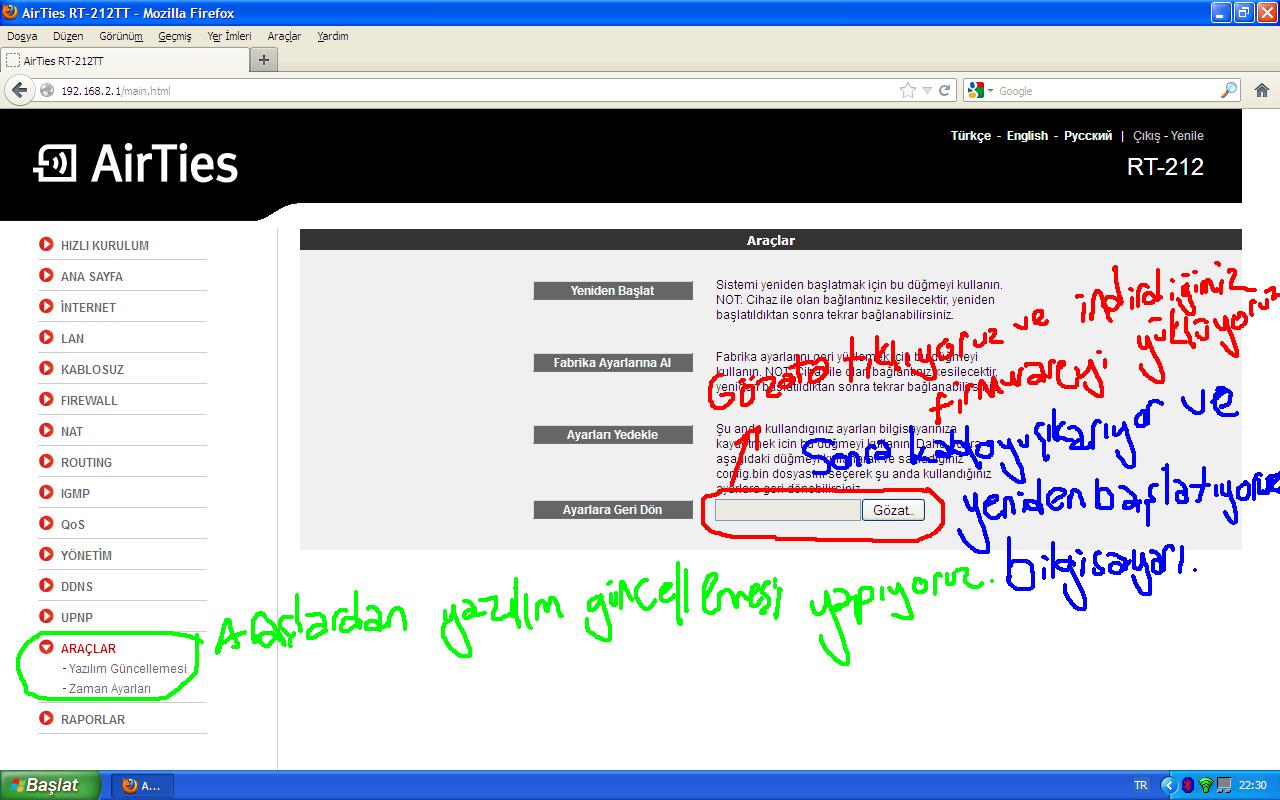Open the İNTERNET sidebar menu
1280x800 pixels.
click(88, 307)
